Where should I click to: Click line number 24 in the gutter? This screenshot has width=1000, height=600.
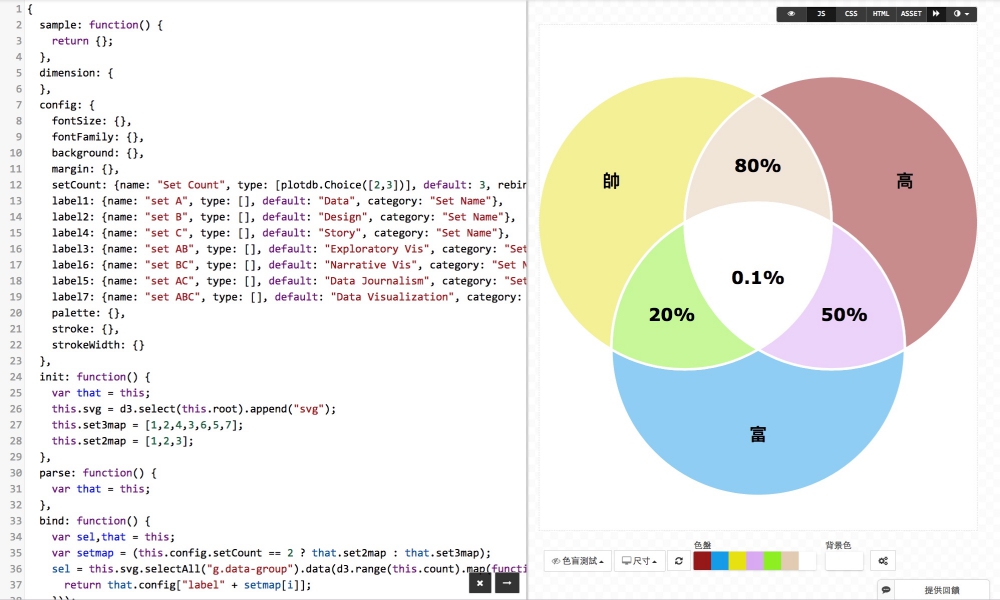click(x=15, y=377)
